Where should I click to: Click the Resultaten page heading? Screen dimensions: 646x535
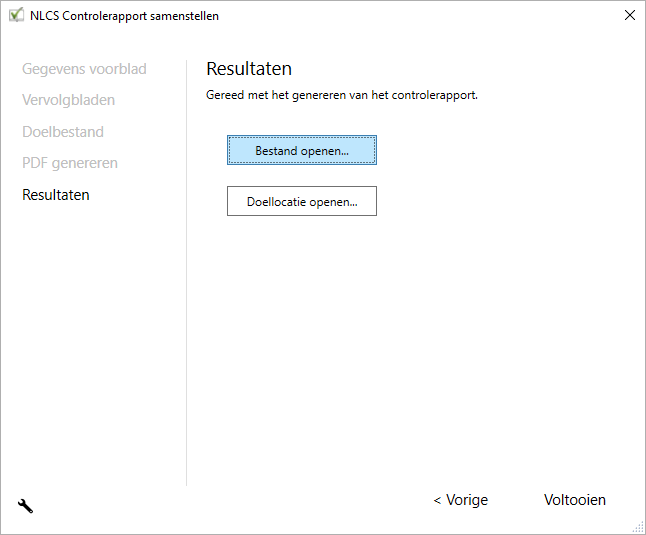[249, 69]
